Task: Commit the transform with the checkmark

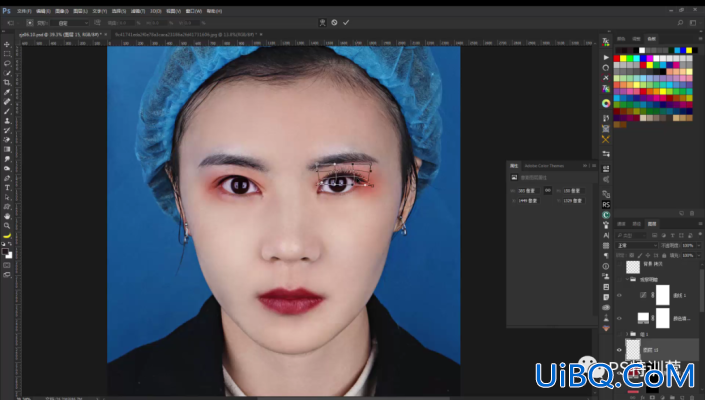Action: (346, 22)
